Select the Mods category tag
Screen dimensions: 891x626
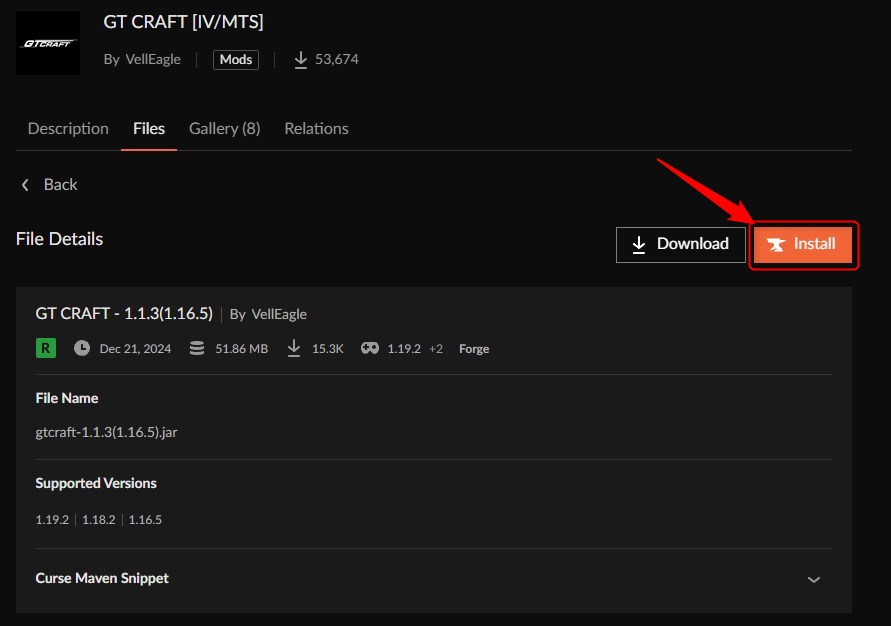click(x=236, y=60)
